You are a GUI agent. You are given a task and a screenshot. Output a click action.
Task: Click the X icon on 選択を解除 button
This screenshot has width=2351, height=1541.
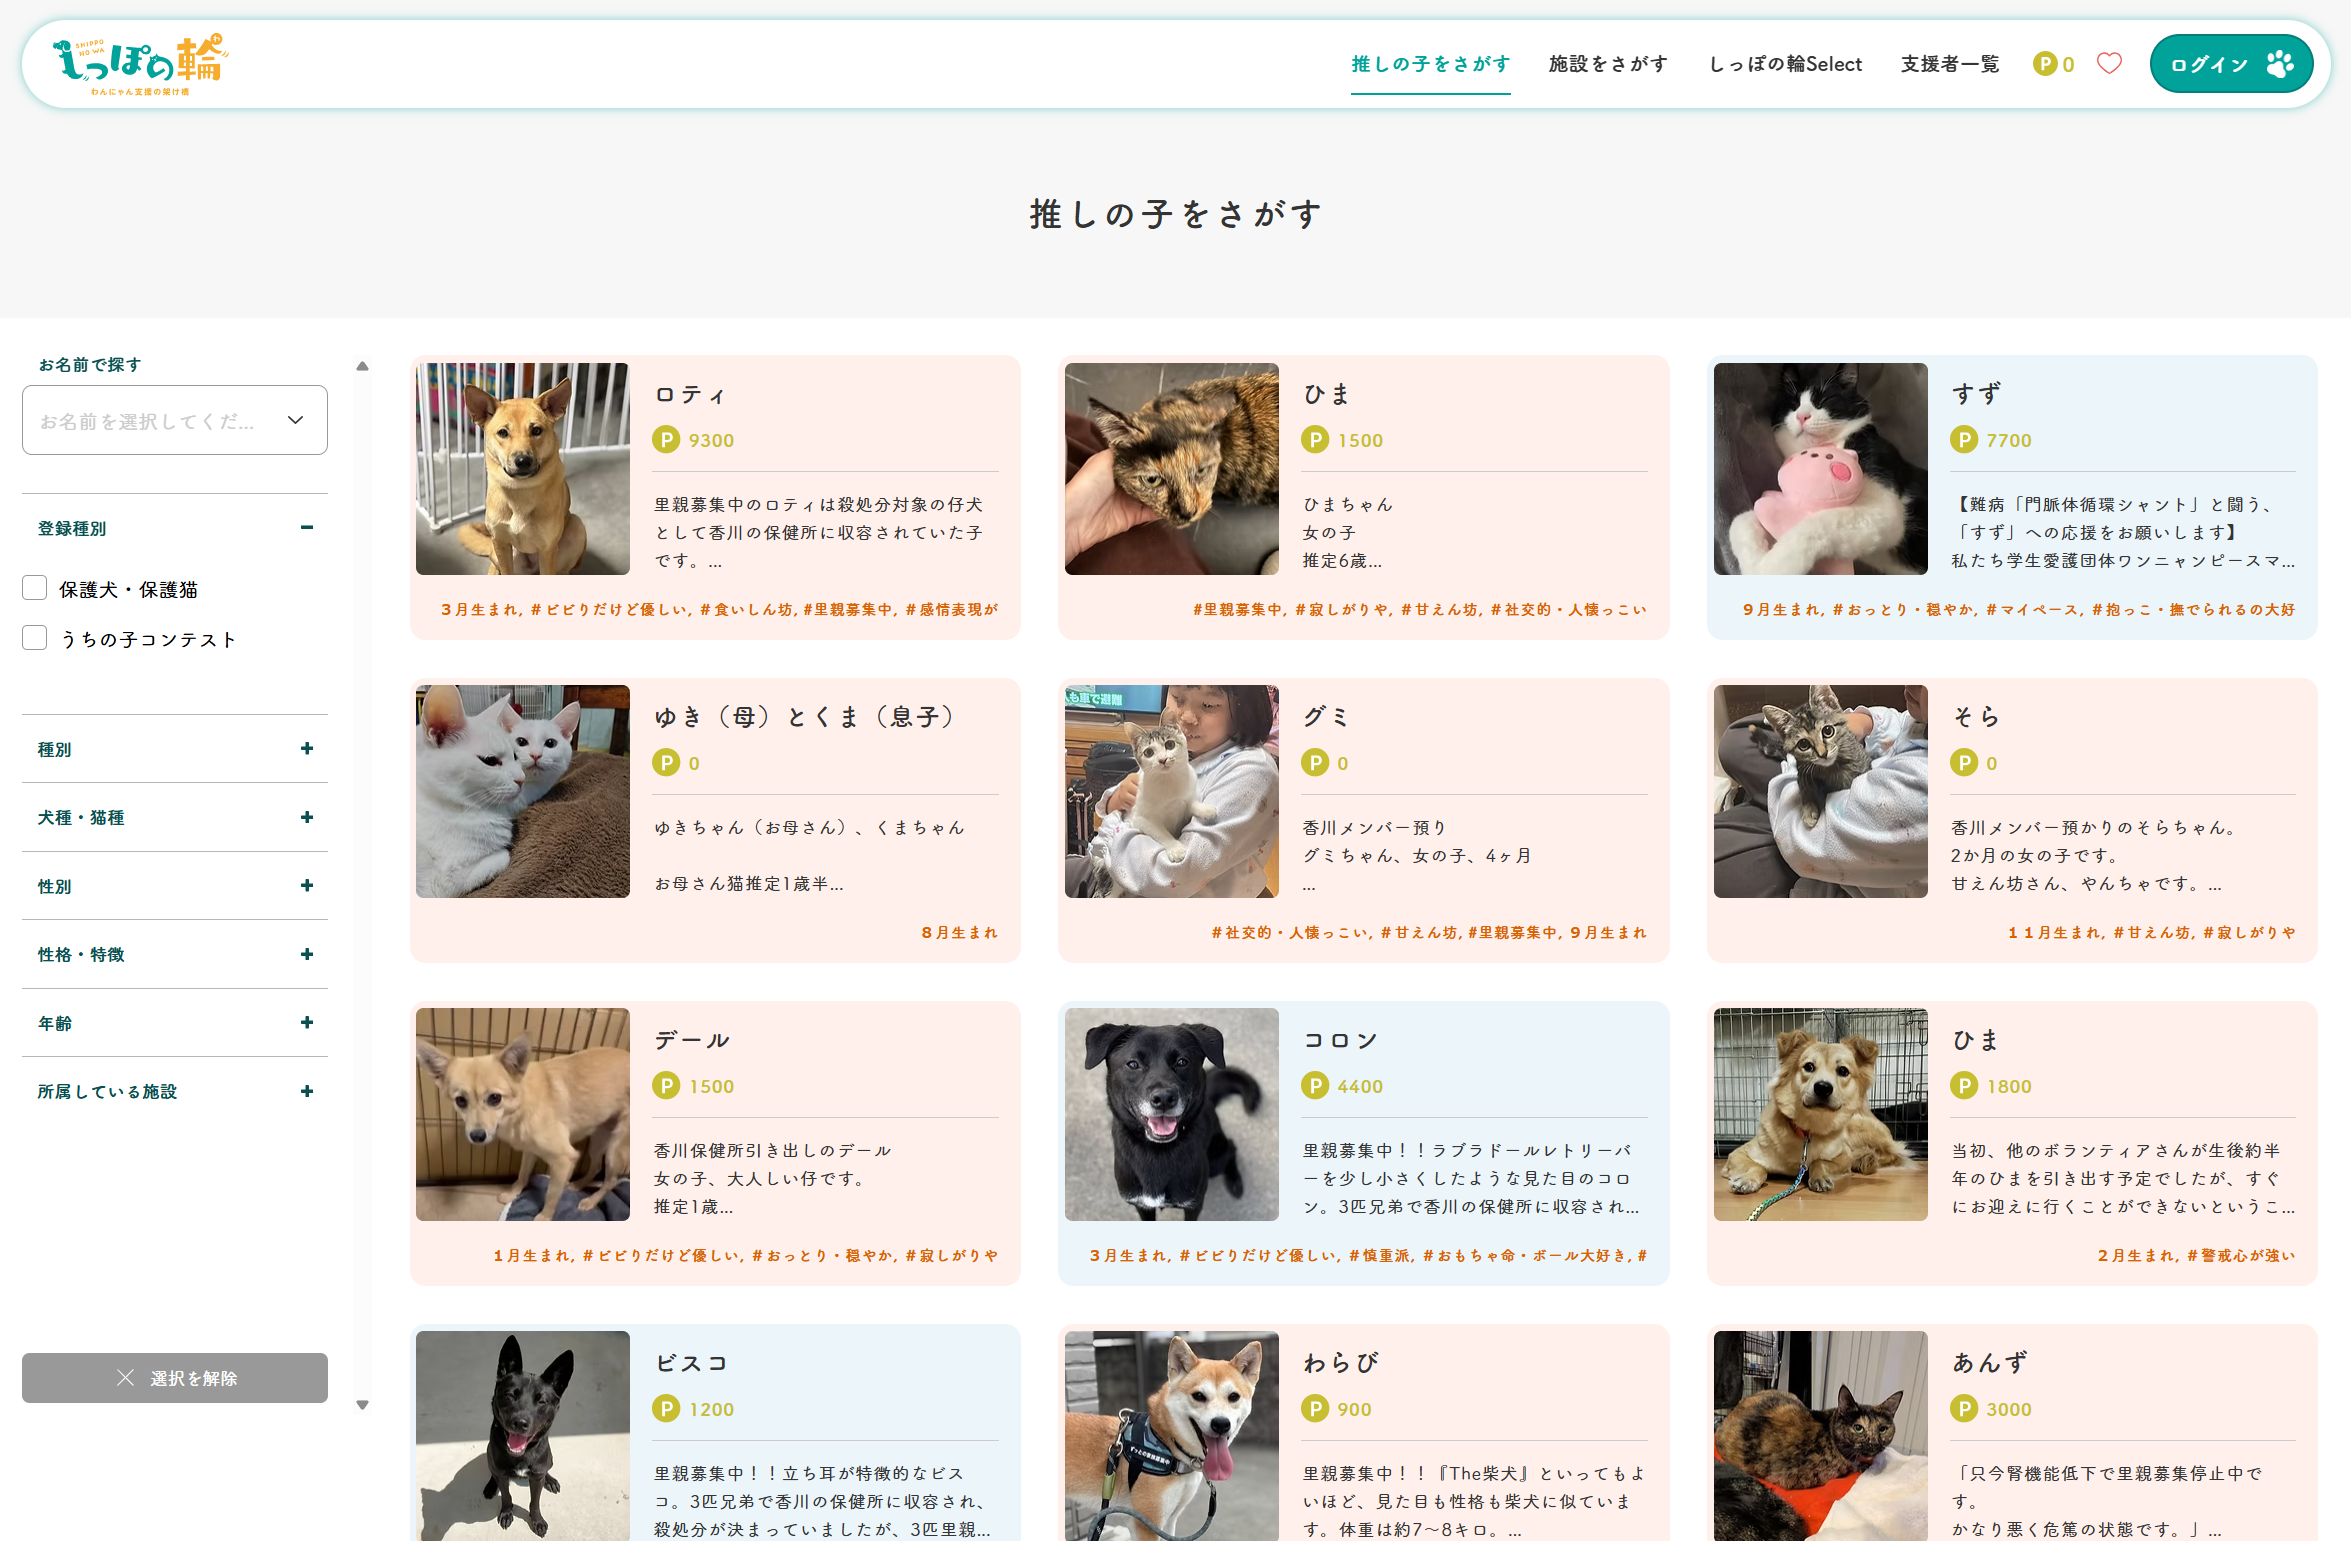(125, 1378)
